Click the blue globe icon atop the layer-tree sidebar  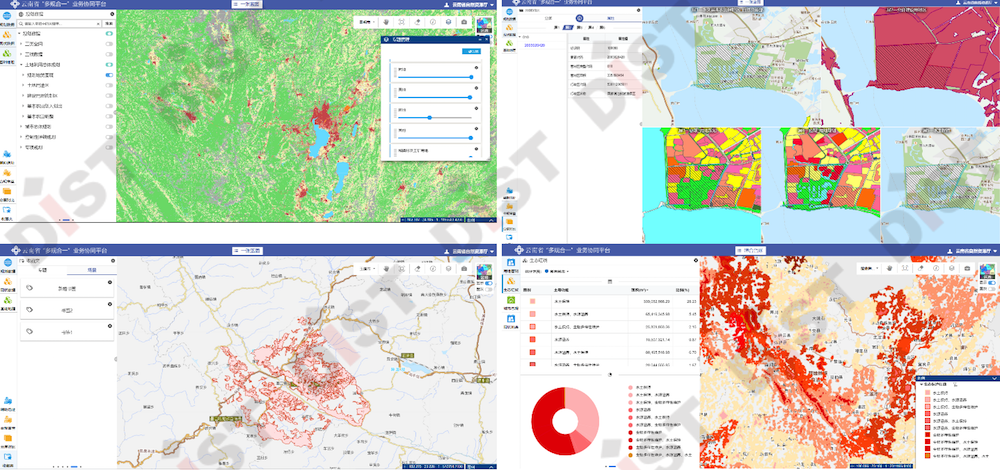7,16
